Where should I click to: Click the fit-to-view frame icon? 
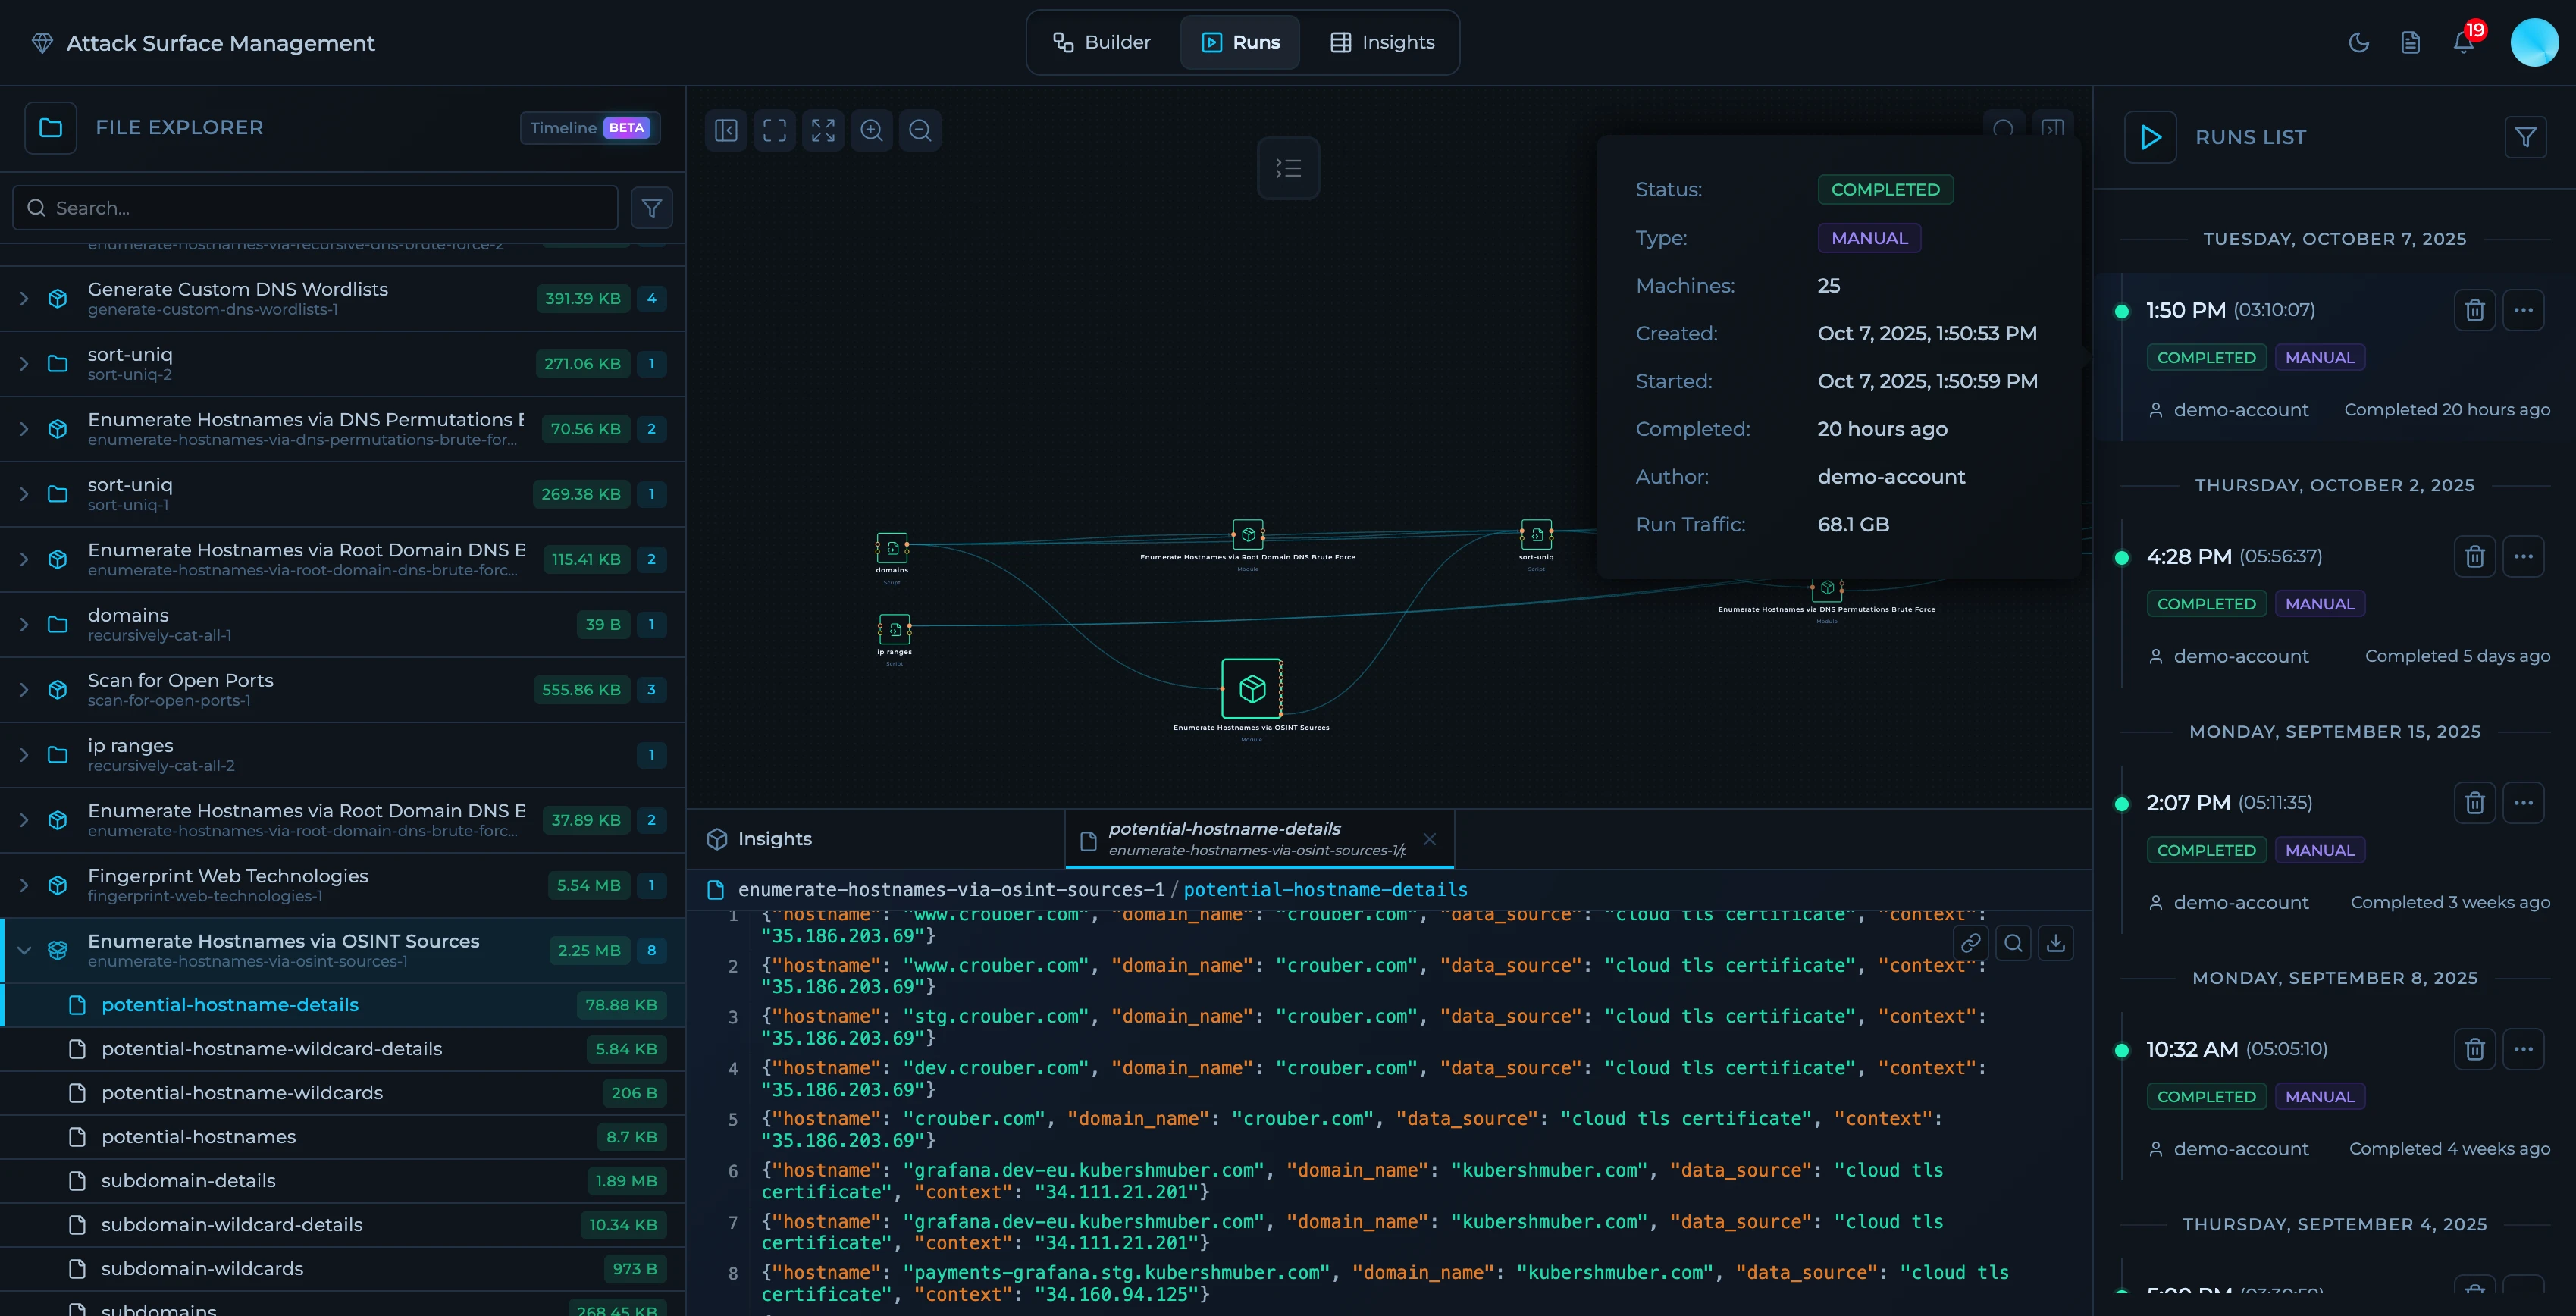click(x=774, y=130)
